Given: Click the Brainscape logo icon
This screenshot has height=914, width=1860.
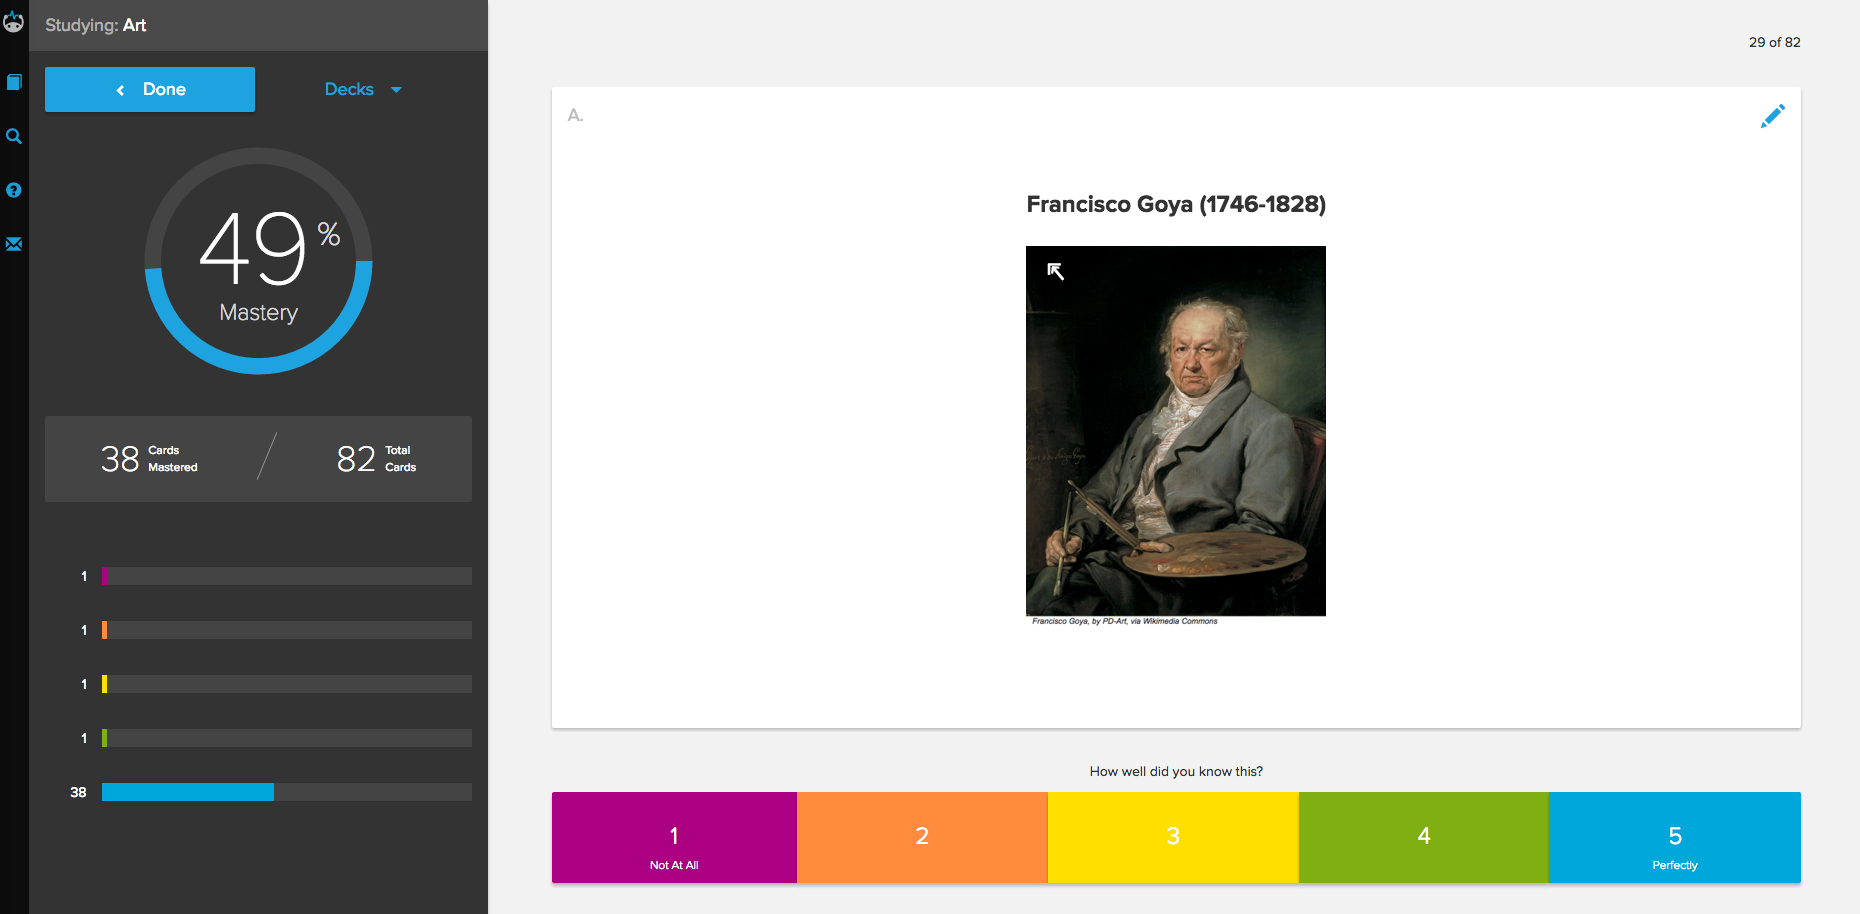Looking at the screenshot, I should pyautogui.click(x=13, y=21).
